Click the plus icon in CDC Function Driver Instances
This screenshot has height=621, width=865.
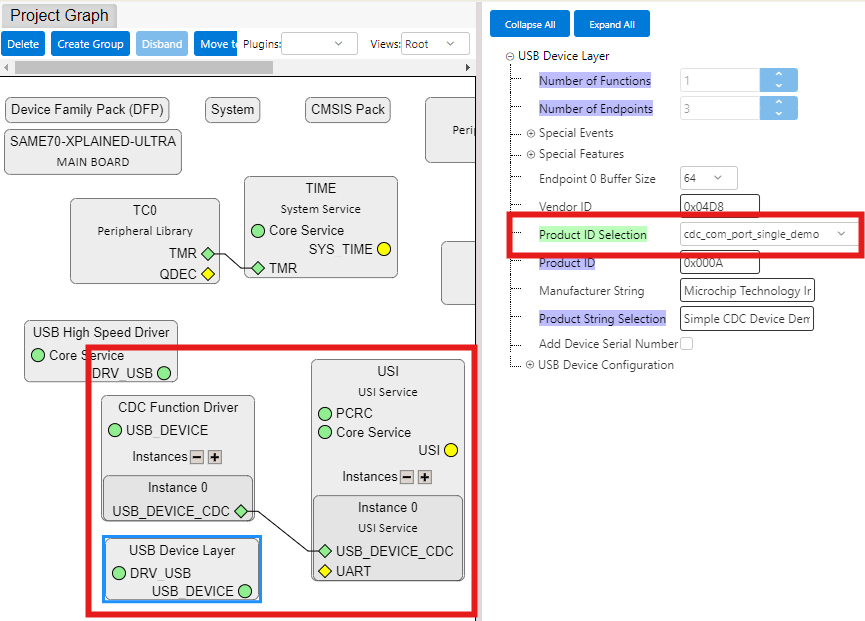[x=214, y=457]
